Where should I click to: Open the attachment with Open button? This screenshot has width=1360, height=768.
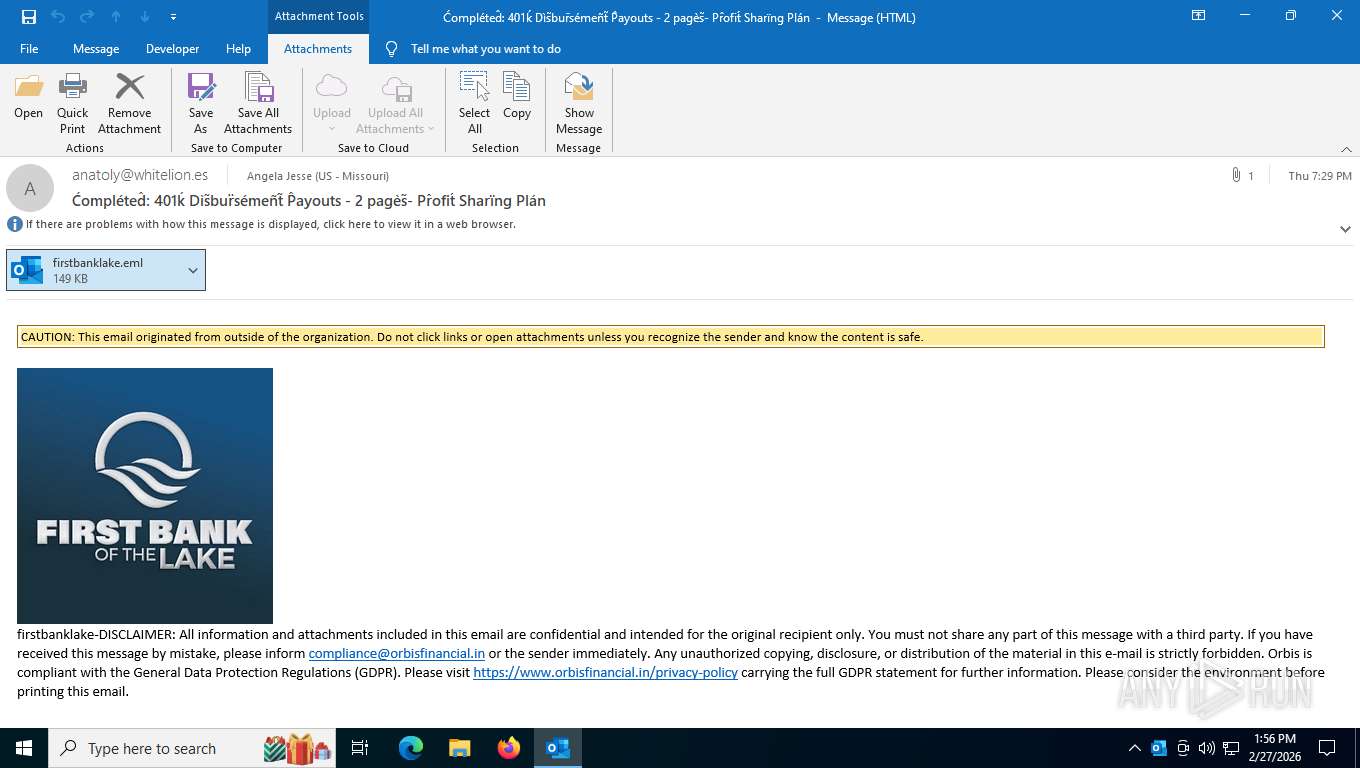29,97
